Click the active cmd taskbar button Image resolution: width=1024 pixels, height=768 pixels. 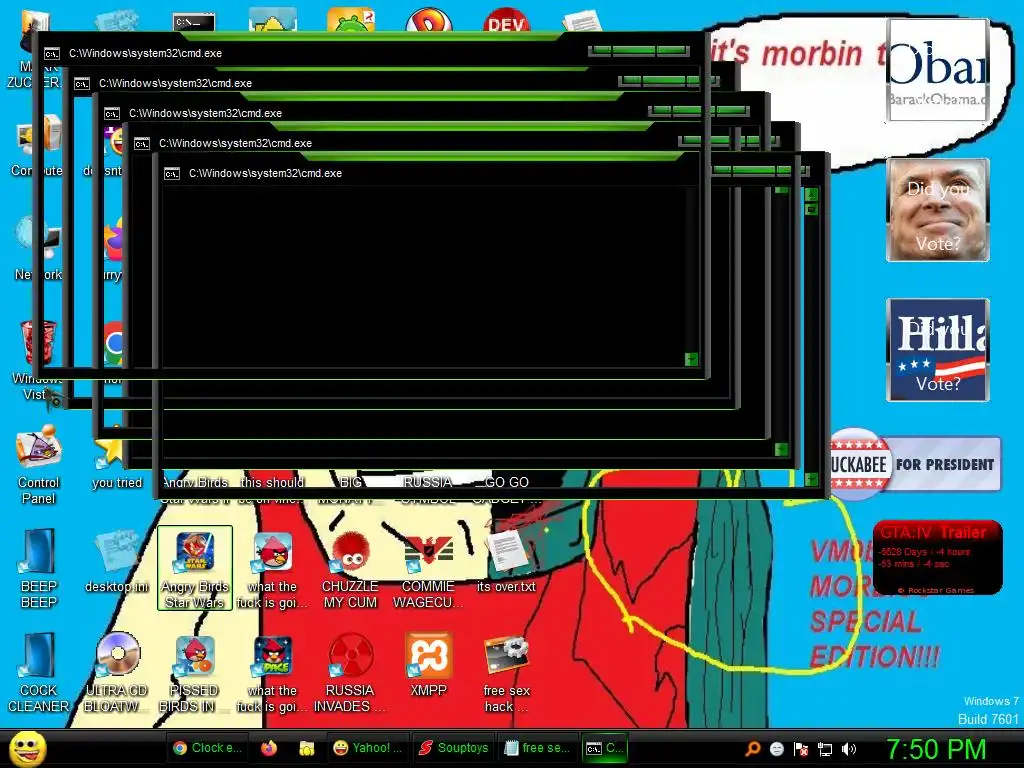coord(605,748)
